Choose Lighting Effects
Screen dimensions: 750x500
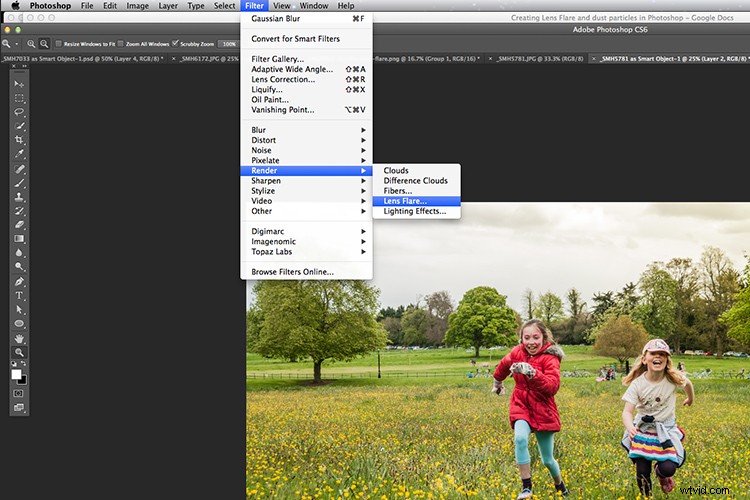click(x=417, y=211)
